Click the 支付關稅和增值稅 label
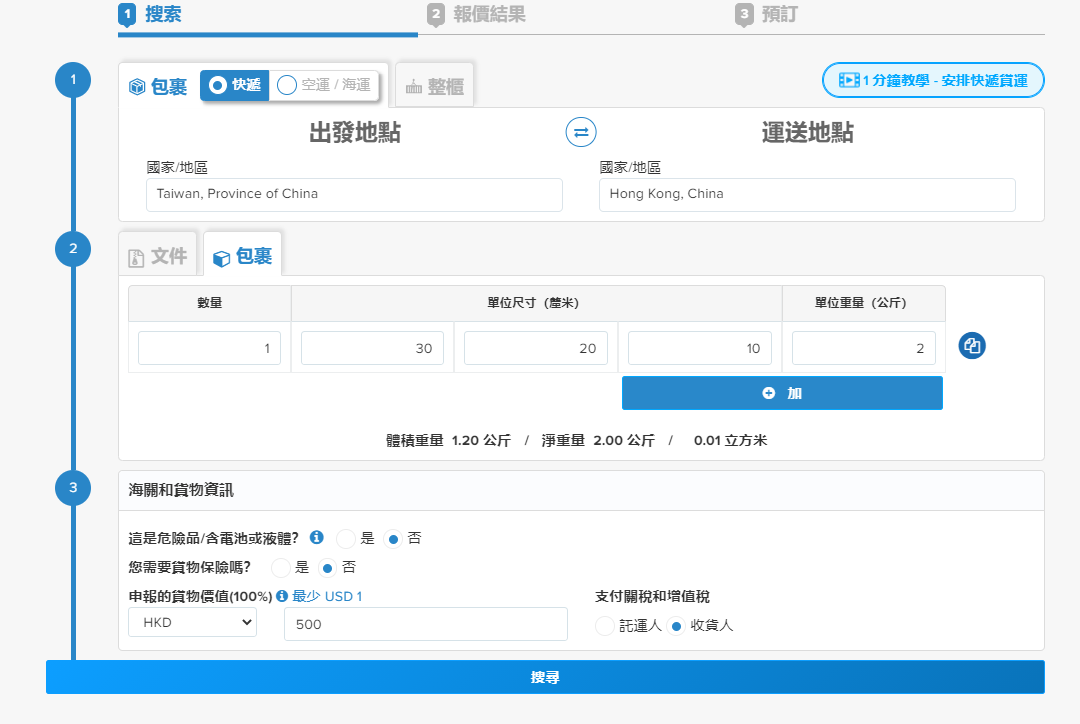This screenshot has width=1080, height=724. pos(652,596)
